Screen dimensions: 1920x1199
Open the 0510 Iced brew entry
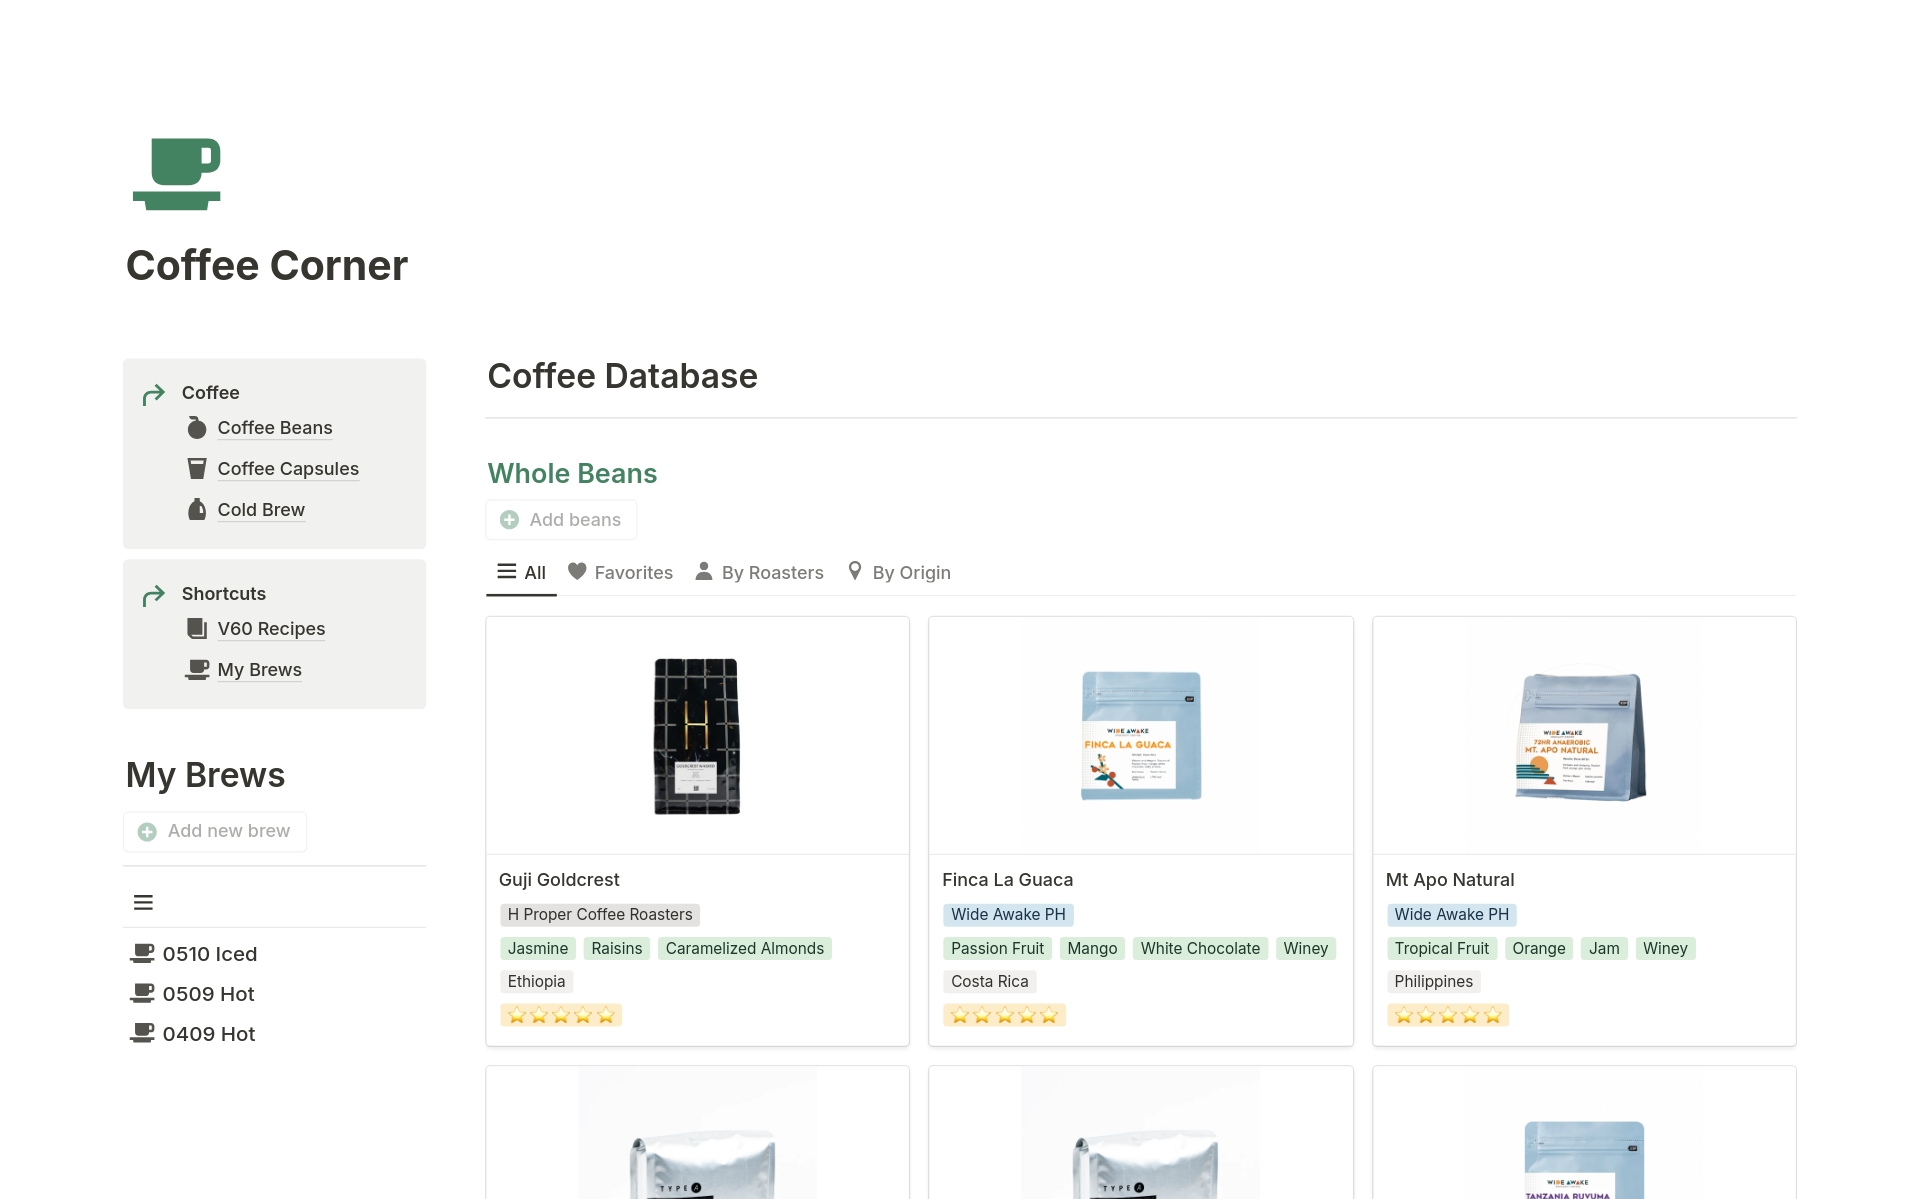[x=209, y=954]
